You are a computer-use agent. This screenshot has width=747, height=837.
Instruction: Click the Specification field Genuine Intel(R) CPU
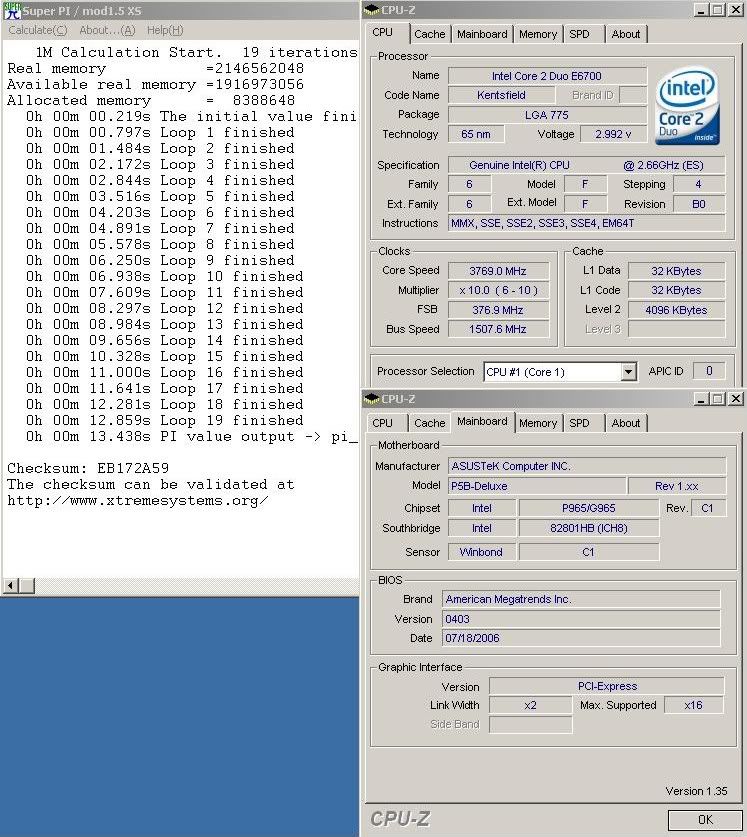point(586,165)
